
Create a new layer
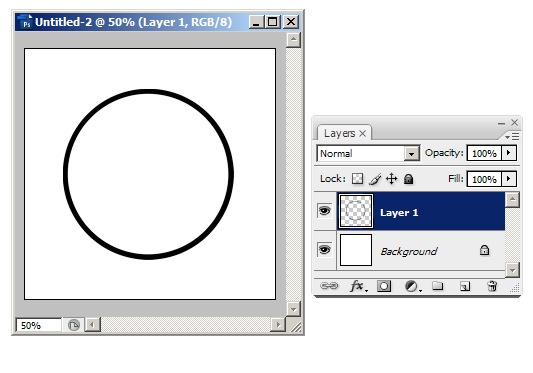point(465,286)
